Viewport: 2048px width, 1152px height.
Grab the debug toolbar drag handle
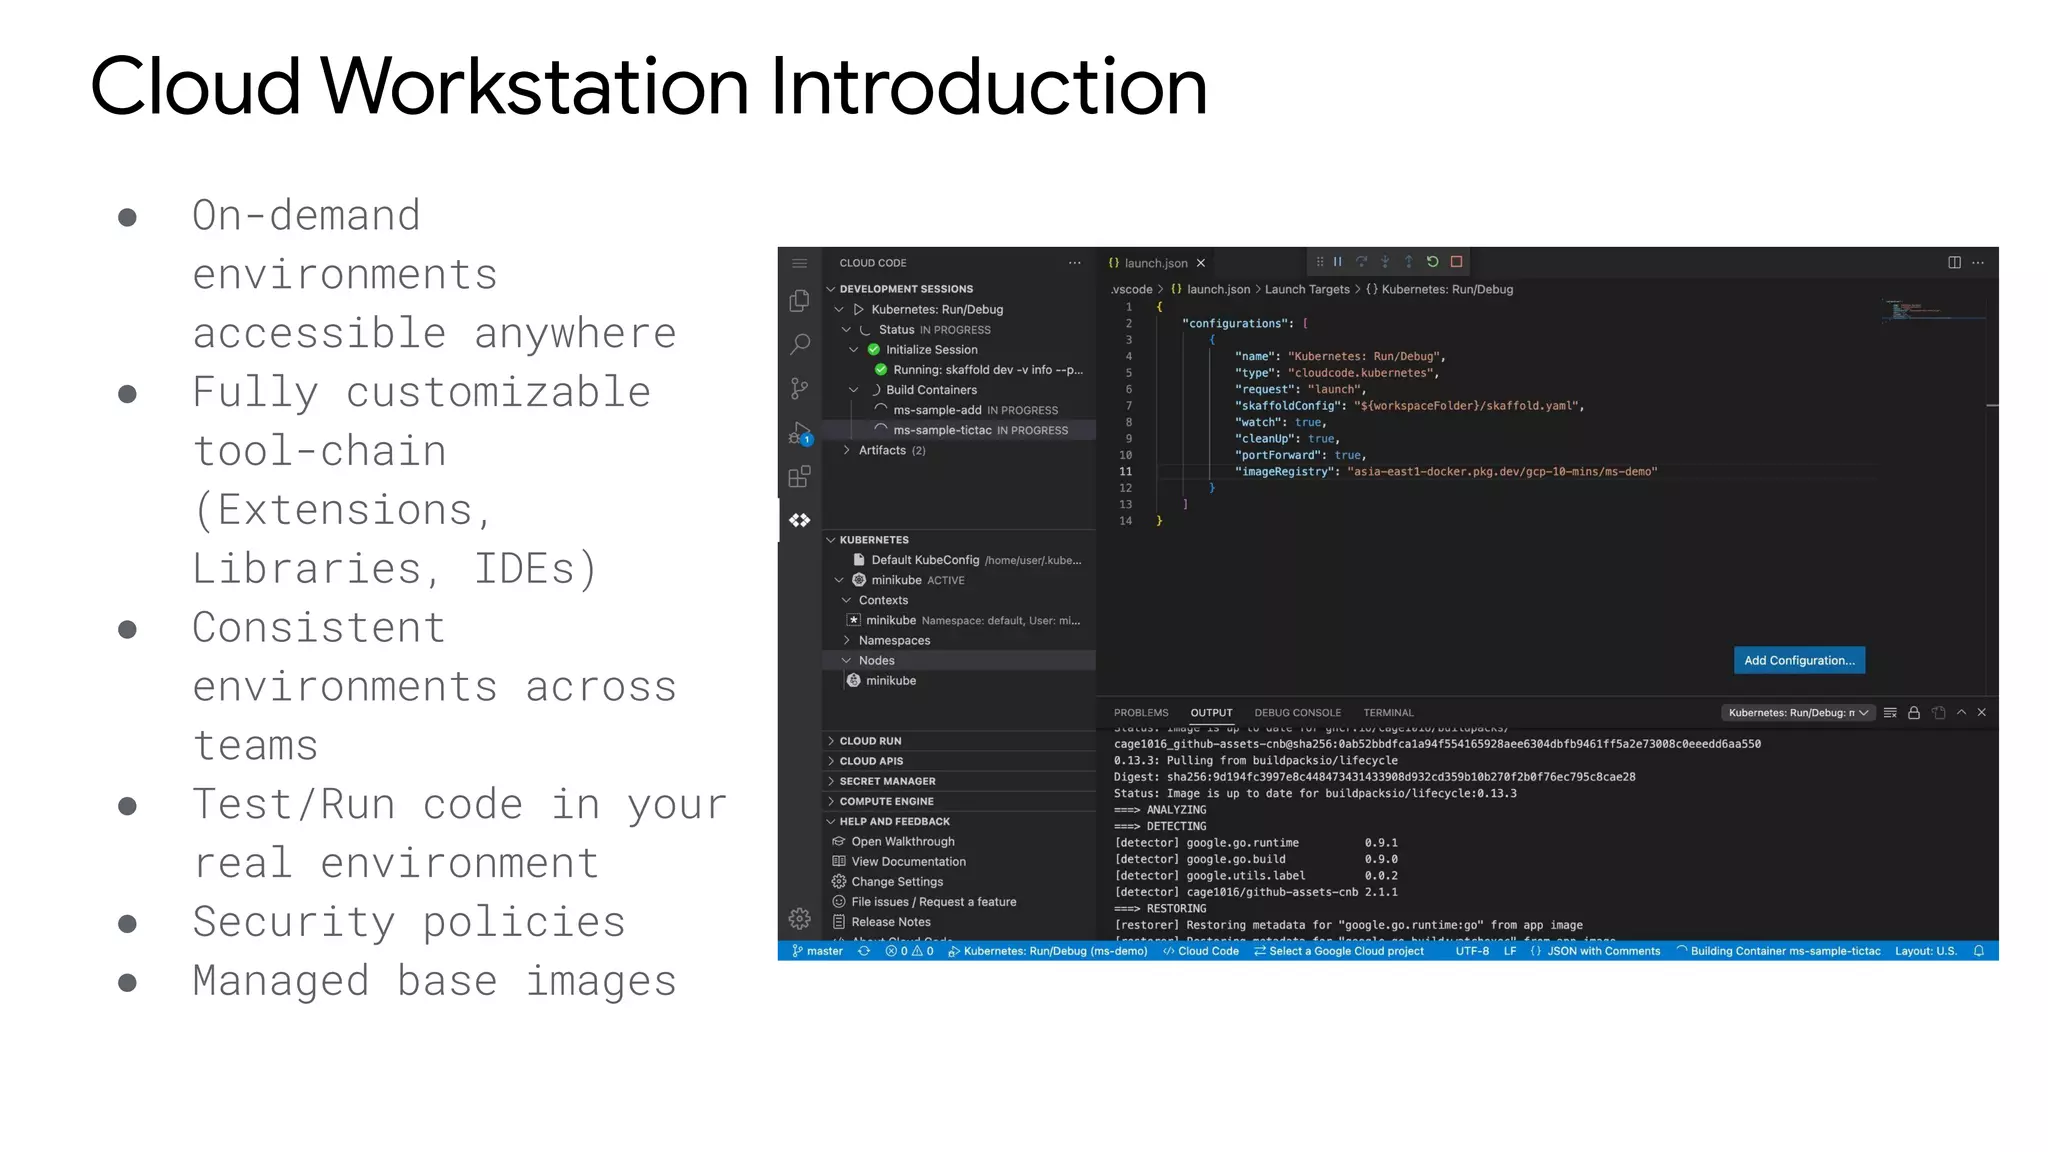point(1320,262)
